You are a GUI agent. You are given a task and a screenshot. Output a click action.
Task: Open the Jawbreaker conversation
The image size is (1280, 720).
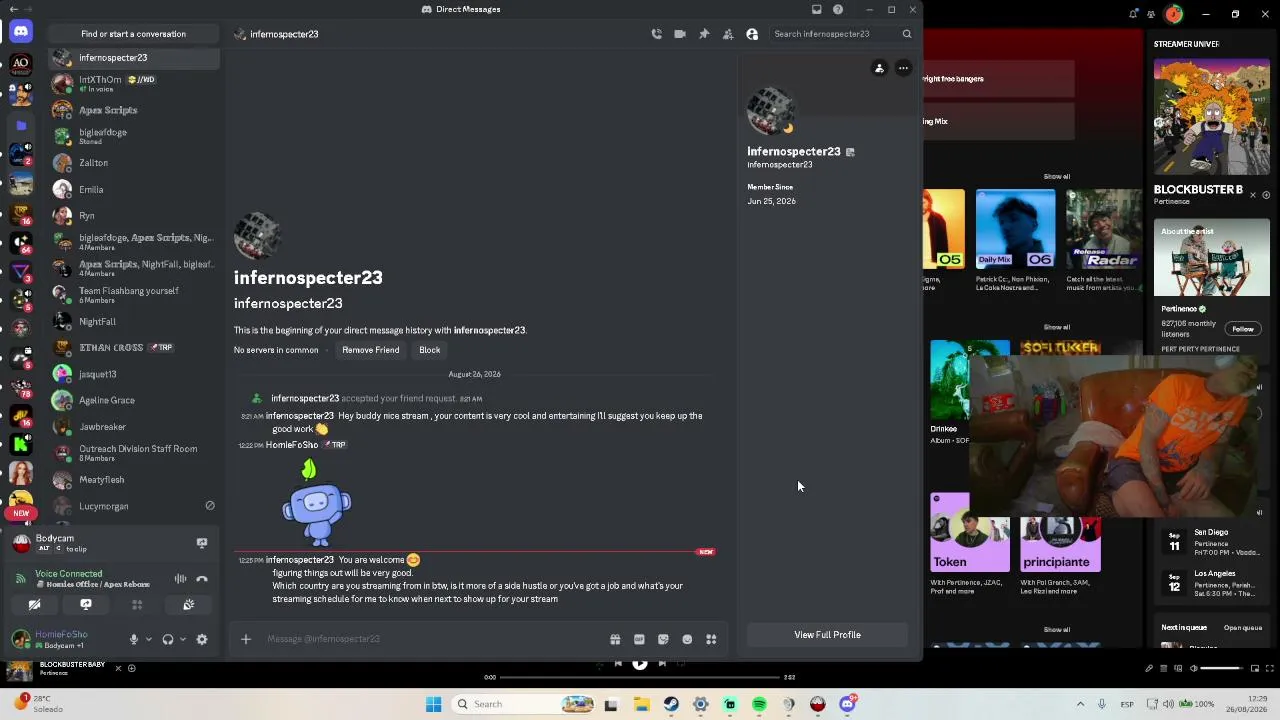coord(134,427)
